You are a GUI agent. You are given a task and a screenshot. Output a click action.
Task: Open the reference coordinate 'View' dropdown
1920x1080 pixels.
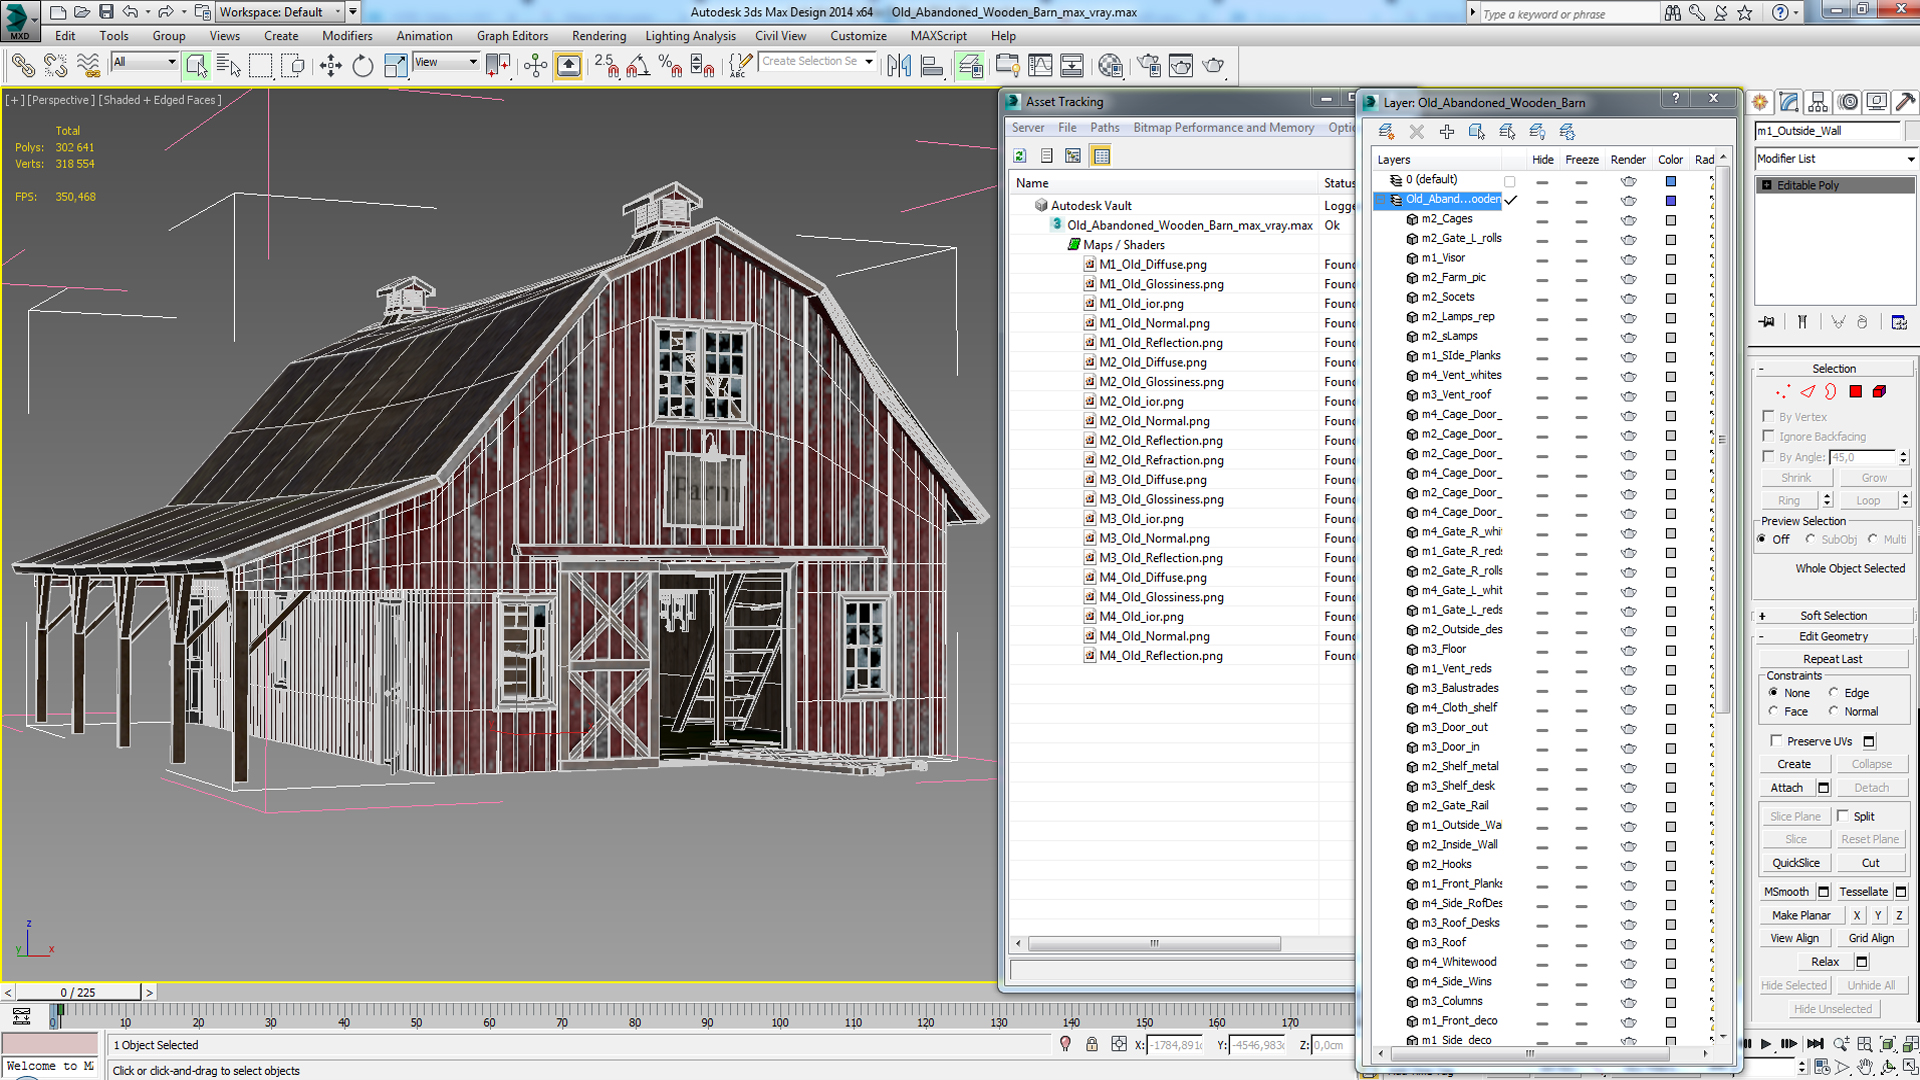point(446,62)
